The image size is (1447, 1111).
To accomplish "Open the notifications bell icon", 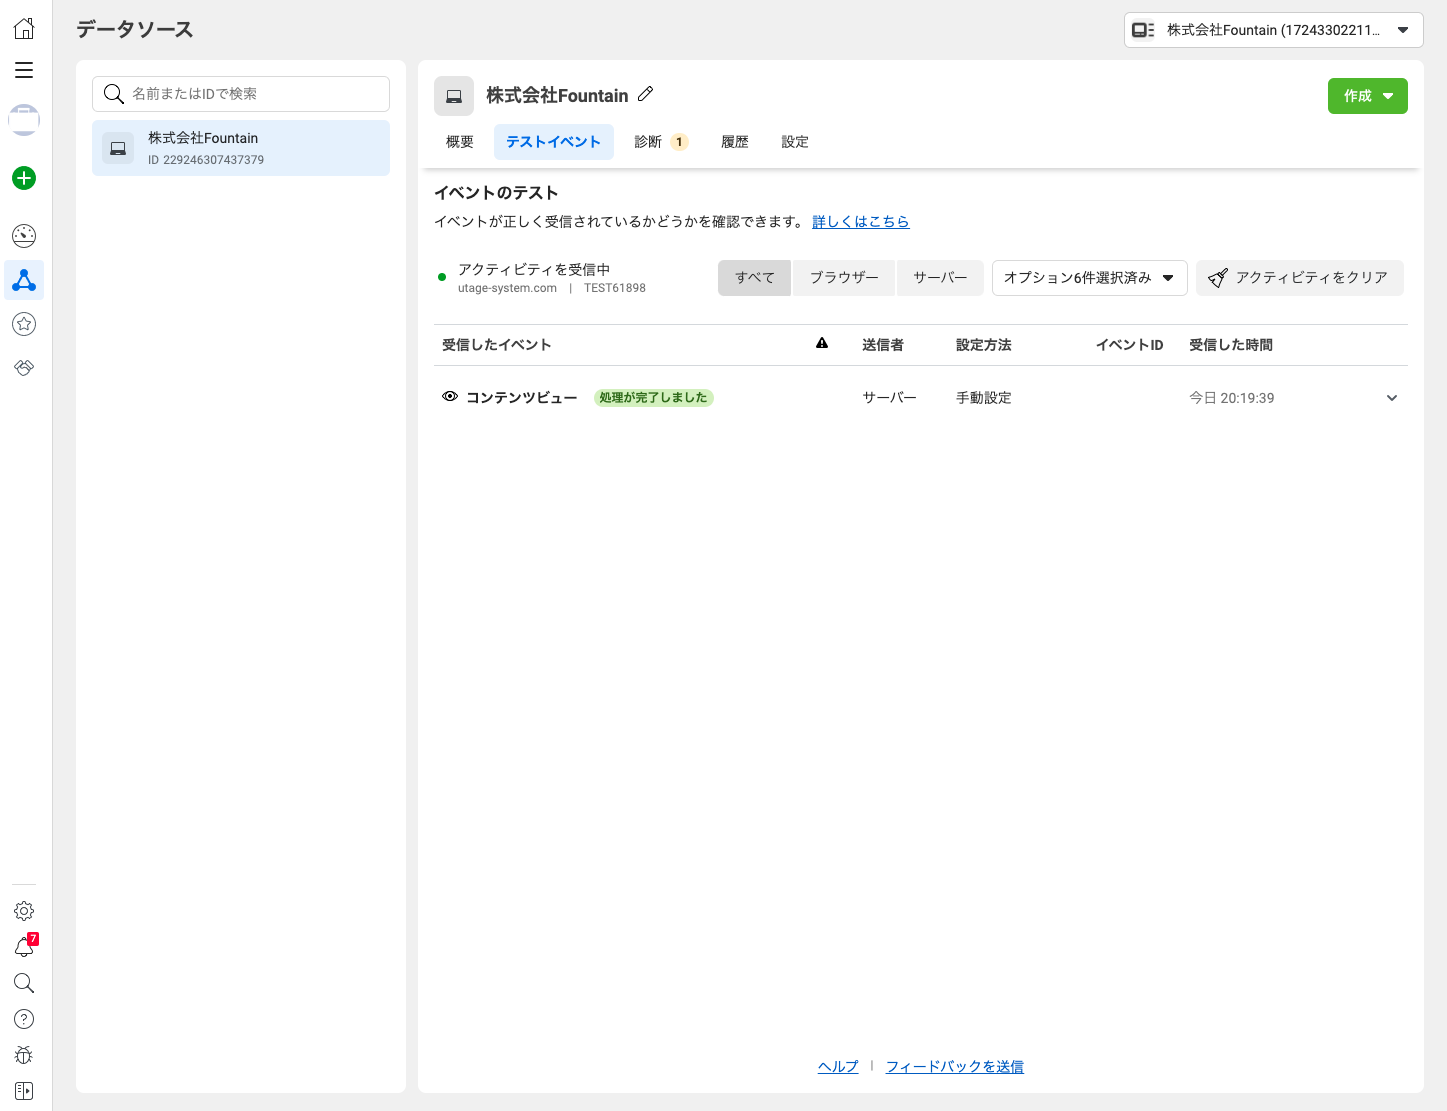I will [24, 946].
